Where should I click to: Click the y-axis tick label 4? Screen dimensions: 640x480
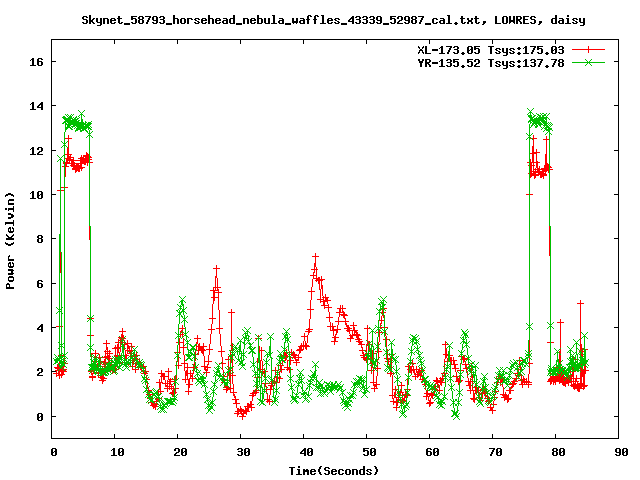40,328
